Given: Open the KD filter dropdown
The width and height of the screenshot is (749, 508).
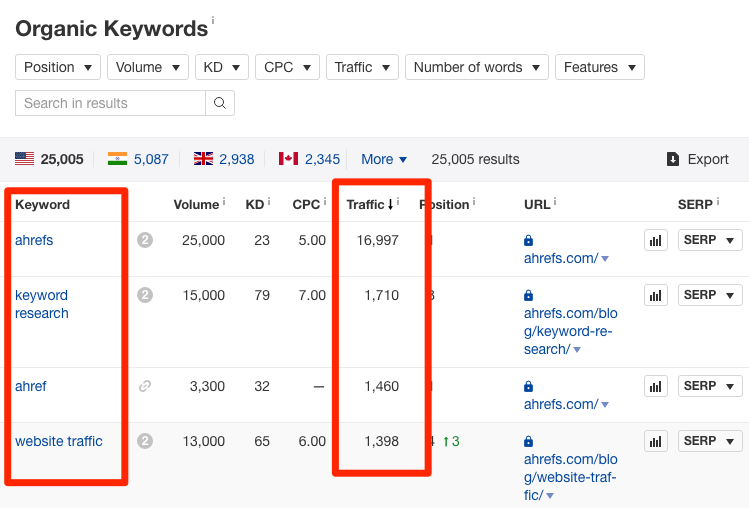Looking at the screenshot, I should [x=222, y=67].
